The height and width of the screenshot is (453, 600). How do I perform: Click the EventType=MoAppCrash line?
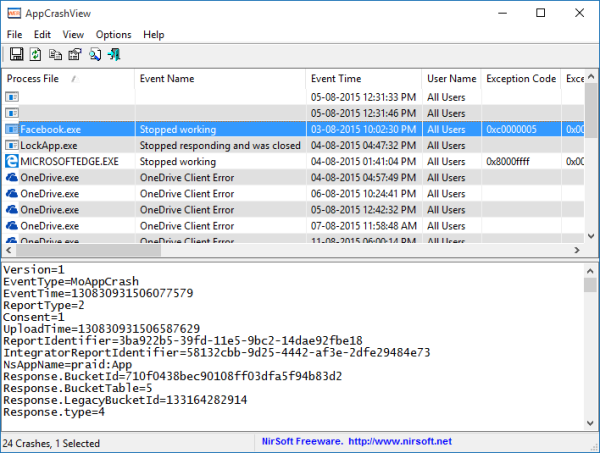click(71, 282)
